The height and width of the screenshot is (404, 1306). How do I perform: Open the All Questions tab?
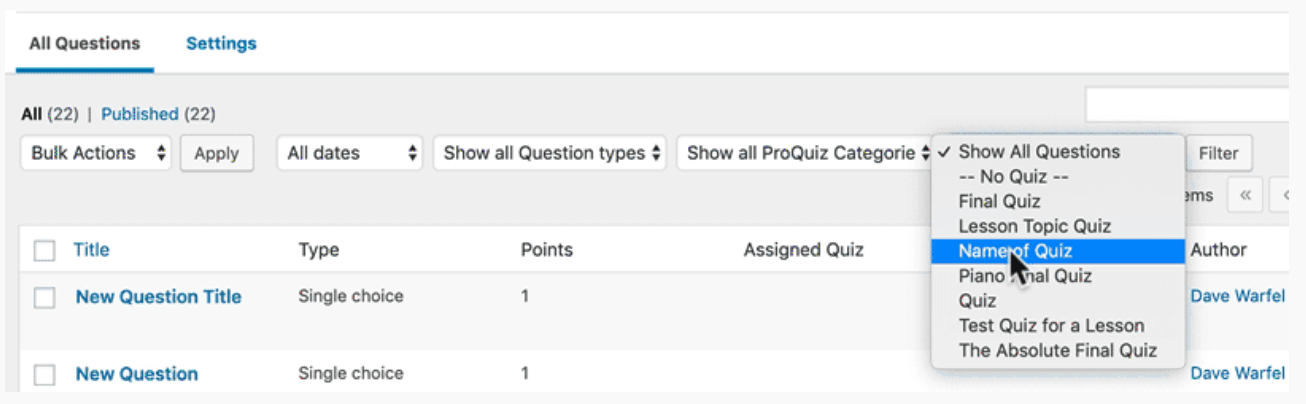tap(84, 43)
